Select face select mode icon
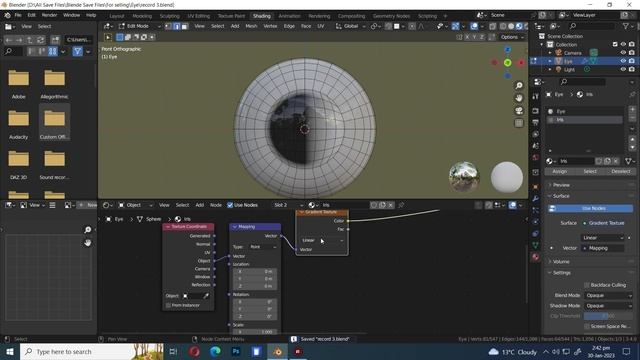Screen dimensions: 640x360 pyautogui.click(x=184, y=26)
